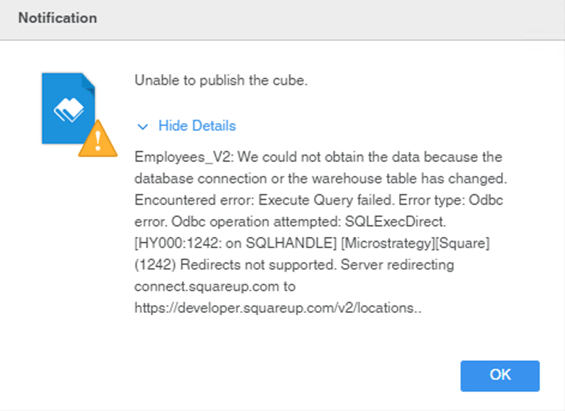This screenshot has height=411, width=565.
Task: Click the 'Error type: Odbc' text
Action: pyautogui.click(x=451, y=200)
